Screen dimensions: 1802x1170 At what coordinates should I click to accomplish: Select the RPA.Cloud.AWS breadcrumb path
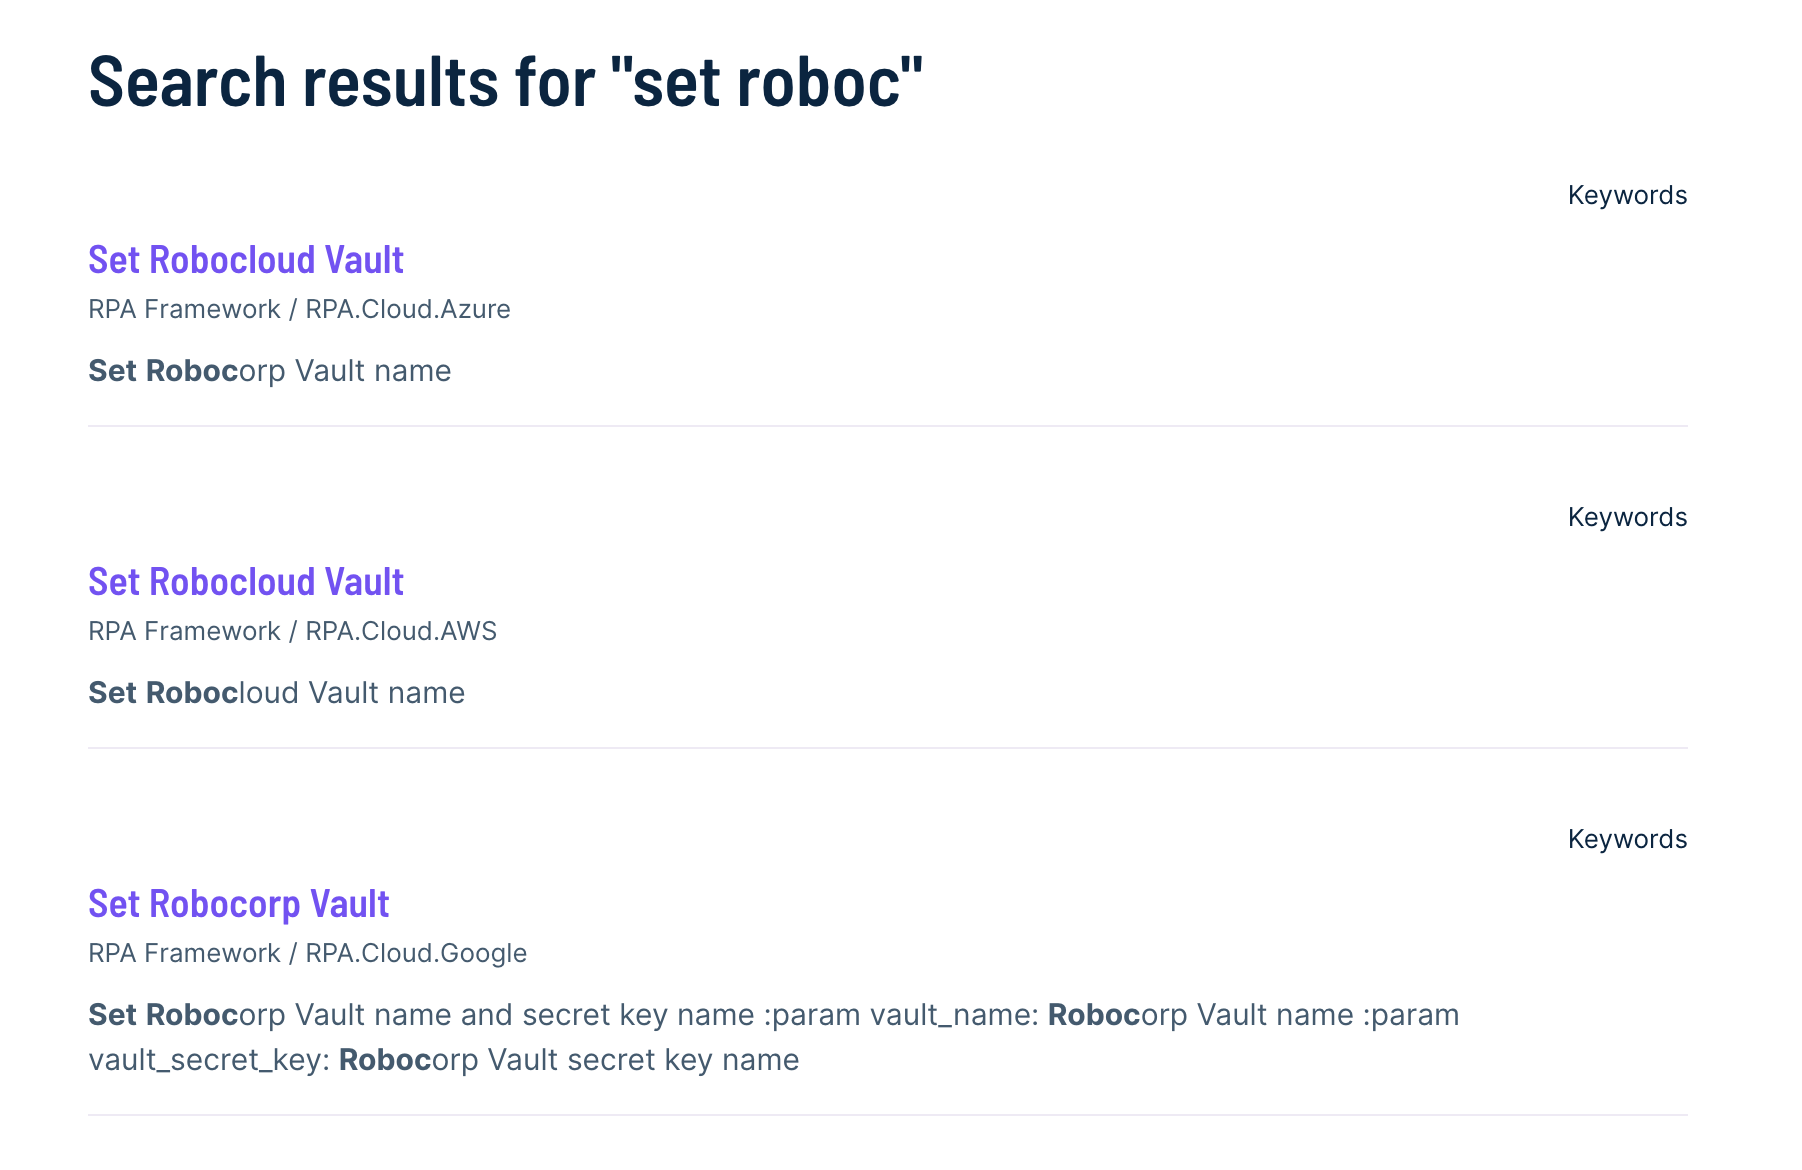click(x=400, y=631)
